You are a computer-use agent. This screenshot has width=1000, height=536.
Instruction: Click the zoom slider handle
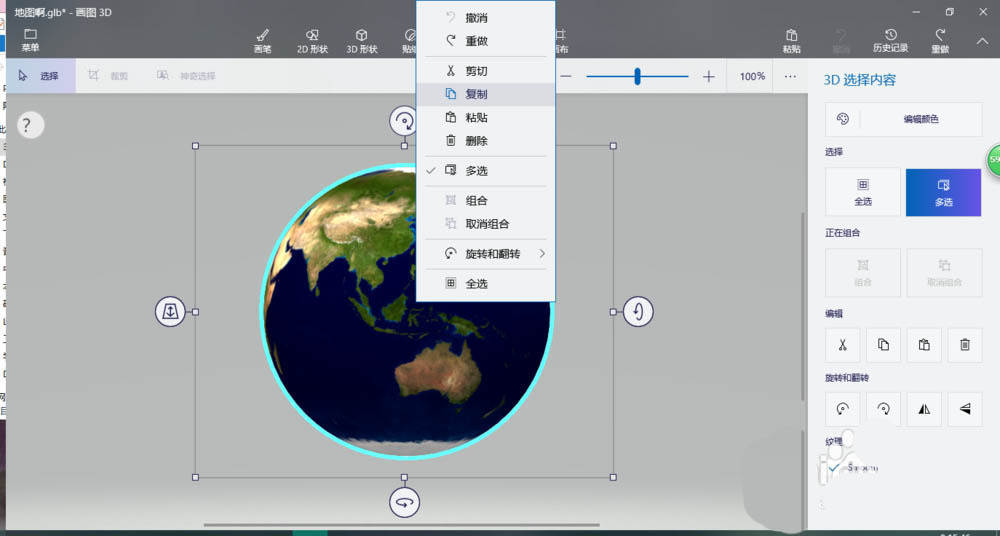pyautogui.click(x=637, y=77)
